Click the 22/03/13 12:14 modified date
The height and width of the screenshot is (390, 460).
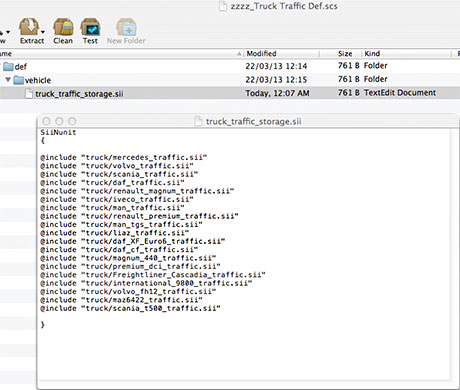276,66
